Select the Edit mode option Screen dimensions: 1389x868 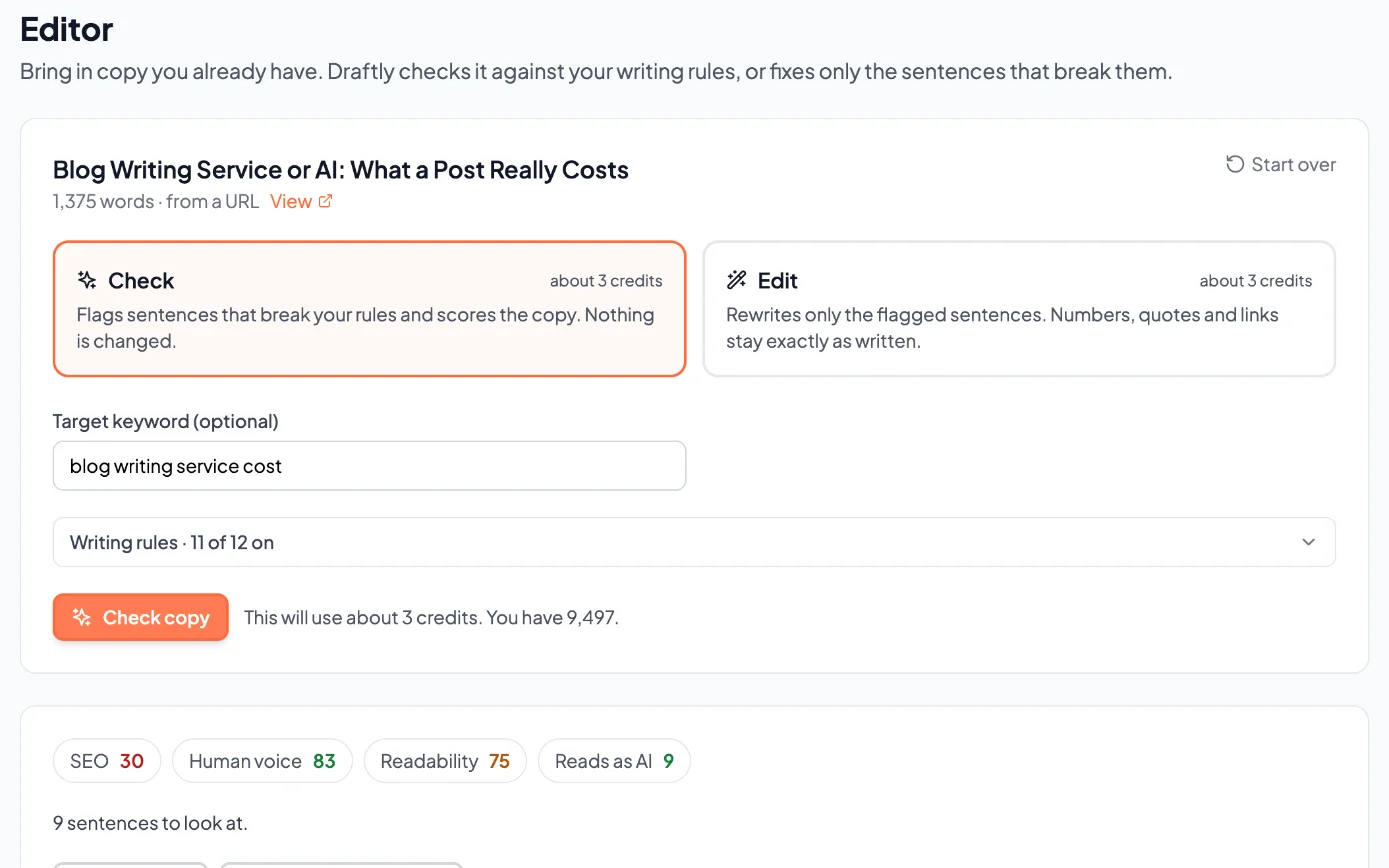[1019, 309]
